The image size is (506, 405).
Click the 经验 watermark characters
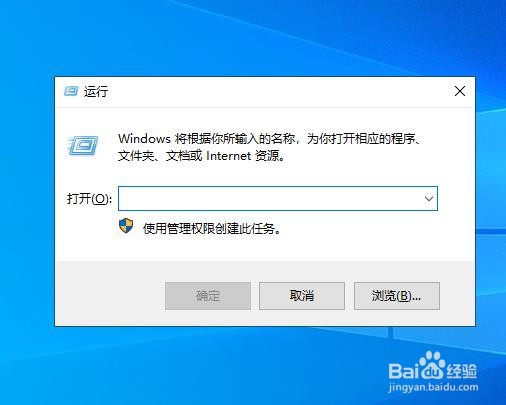[462, 371]
